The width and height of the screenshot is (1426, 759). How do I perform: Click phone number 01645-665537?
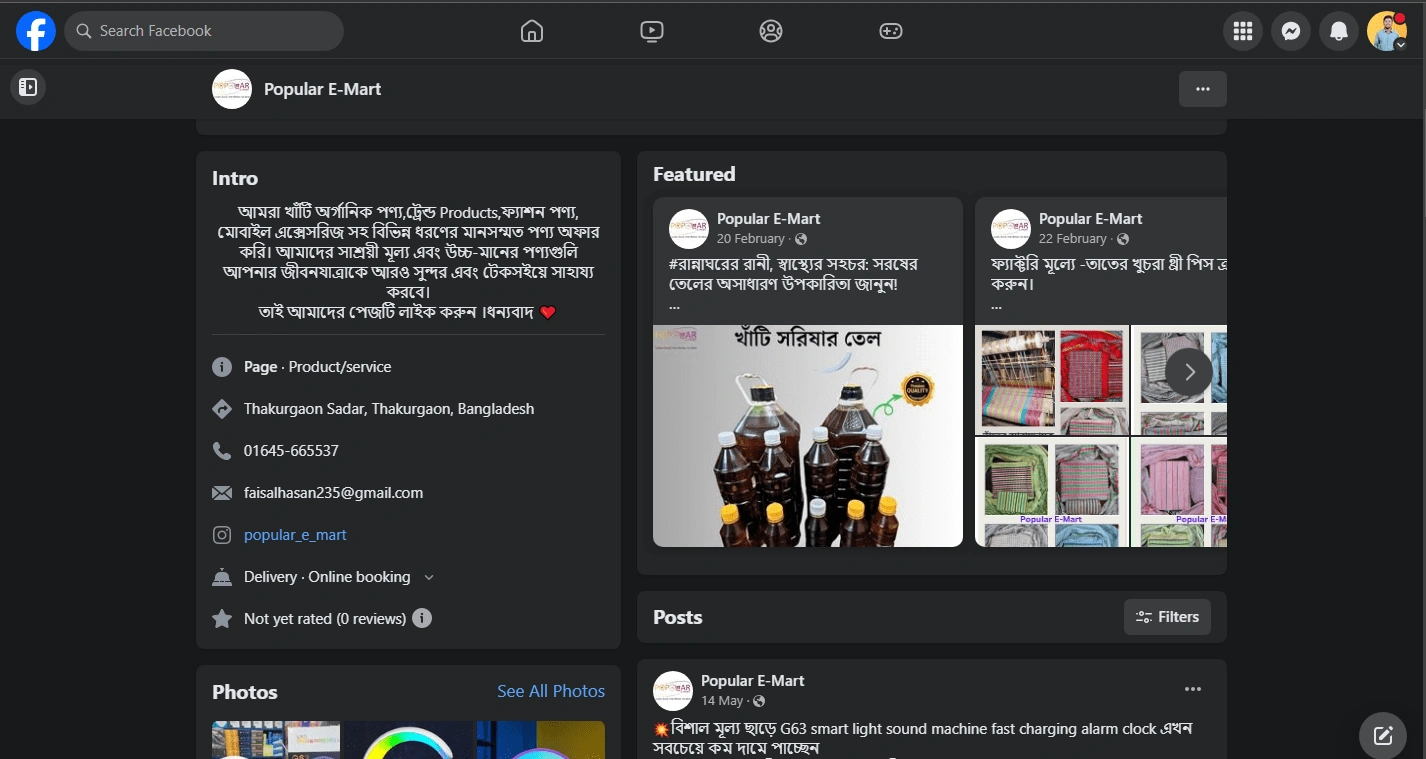click(x=291, y=451)
